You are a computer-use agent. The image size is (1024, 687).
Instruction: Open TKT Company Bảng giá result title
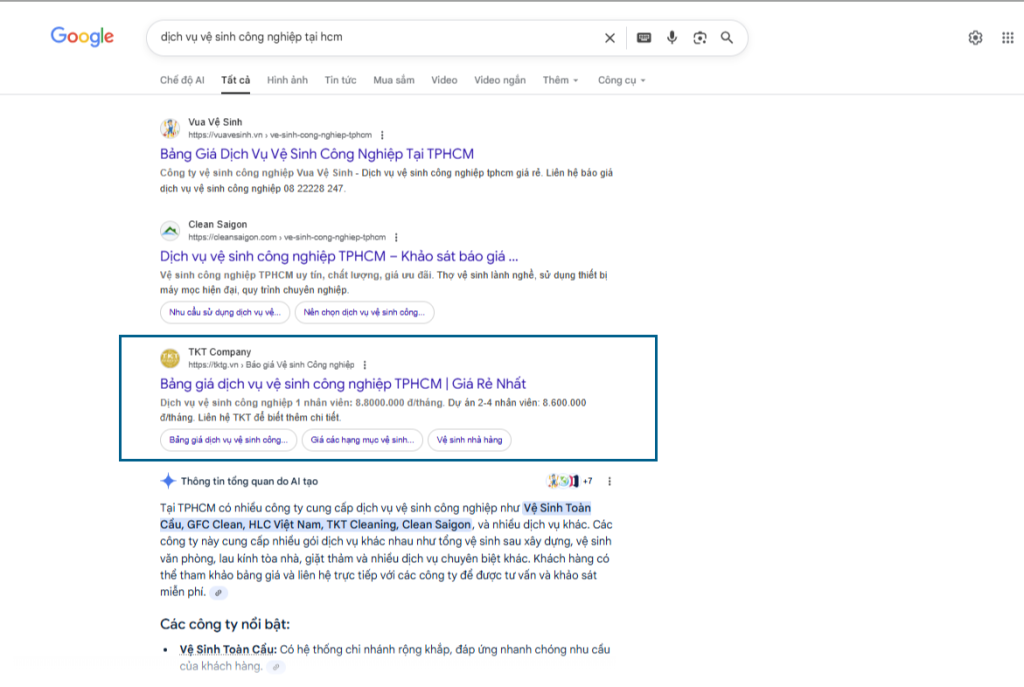pos(342,384)
